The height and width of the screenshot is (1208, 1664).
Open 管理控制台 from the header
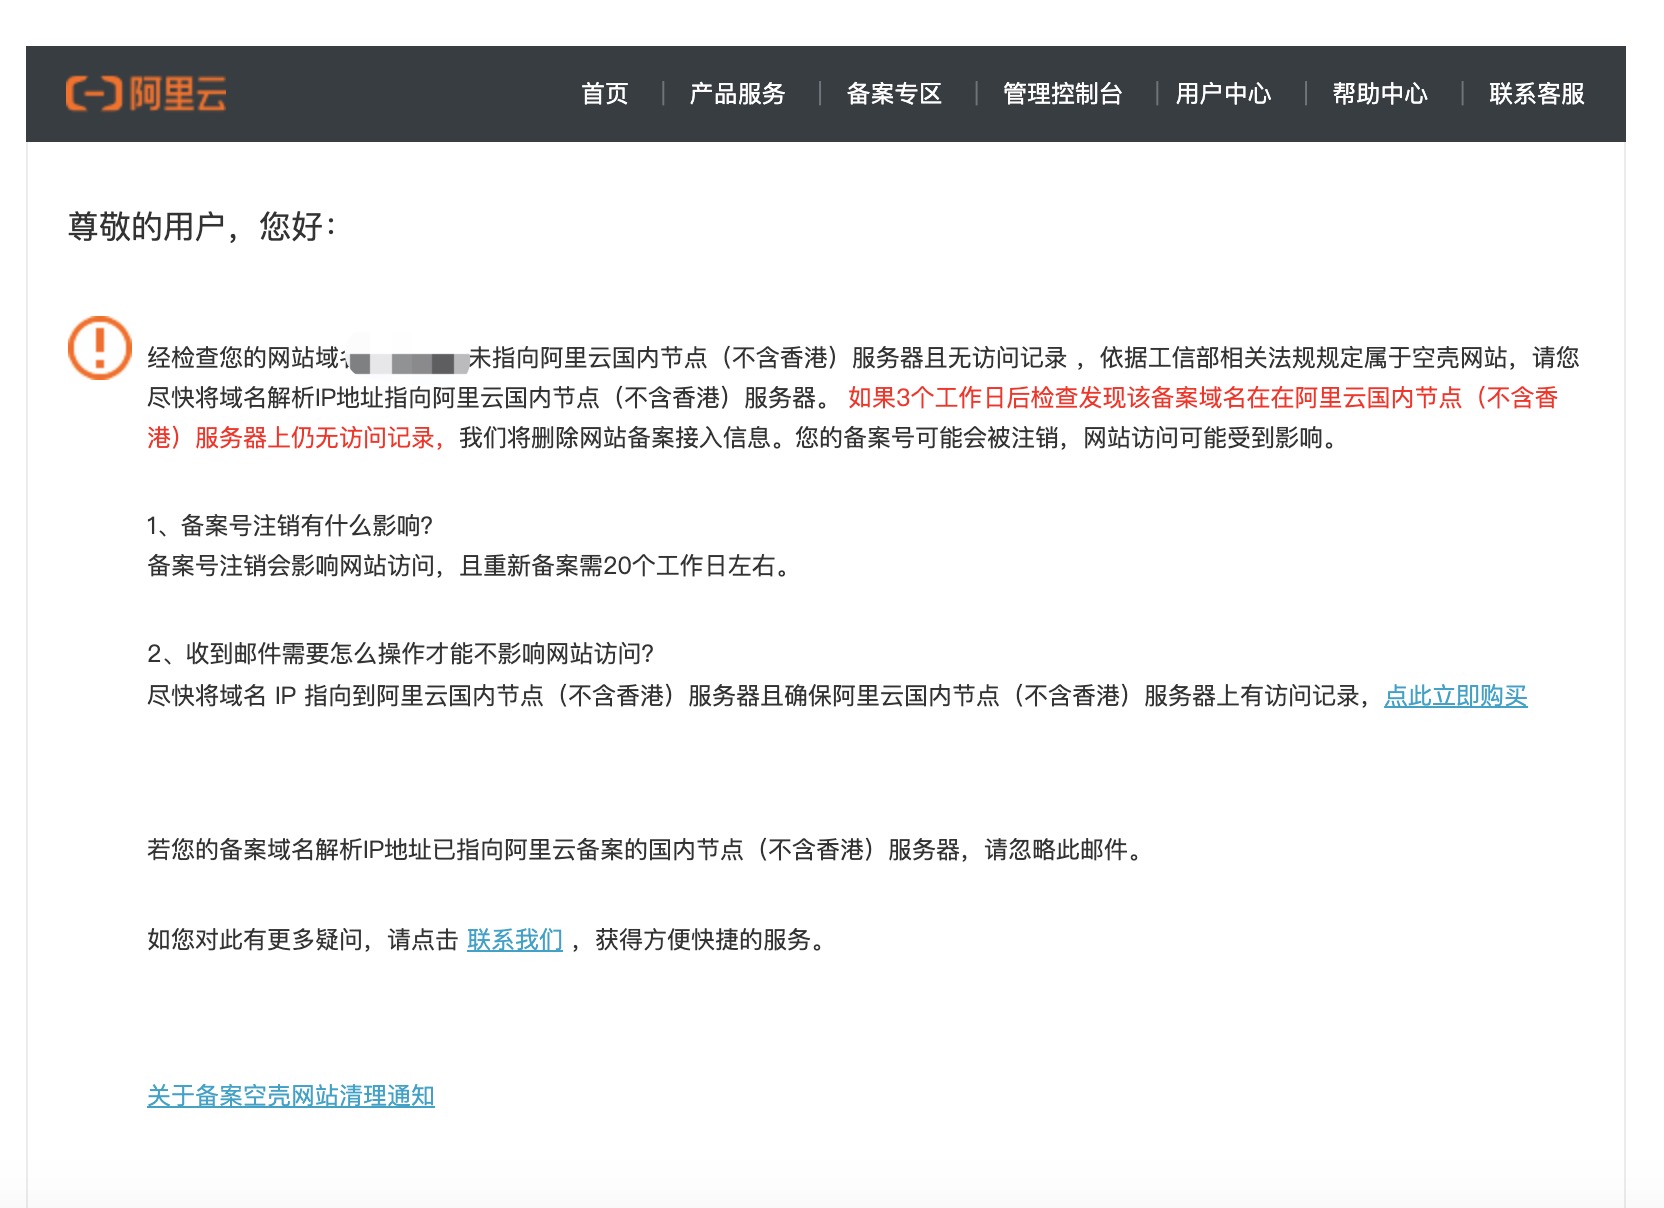coord(1063,94)
